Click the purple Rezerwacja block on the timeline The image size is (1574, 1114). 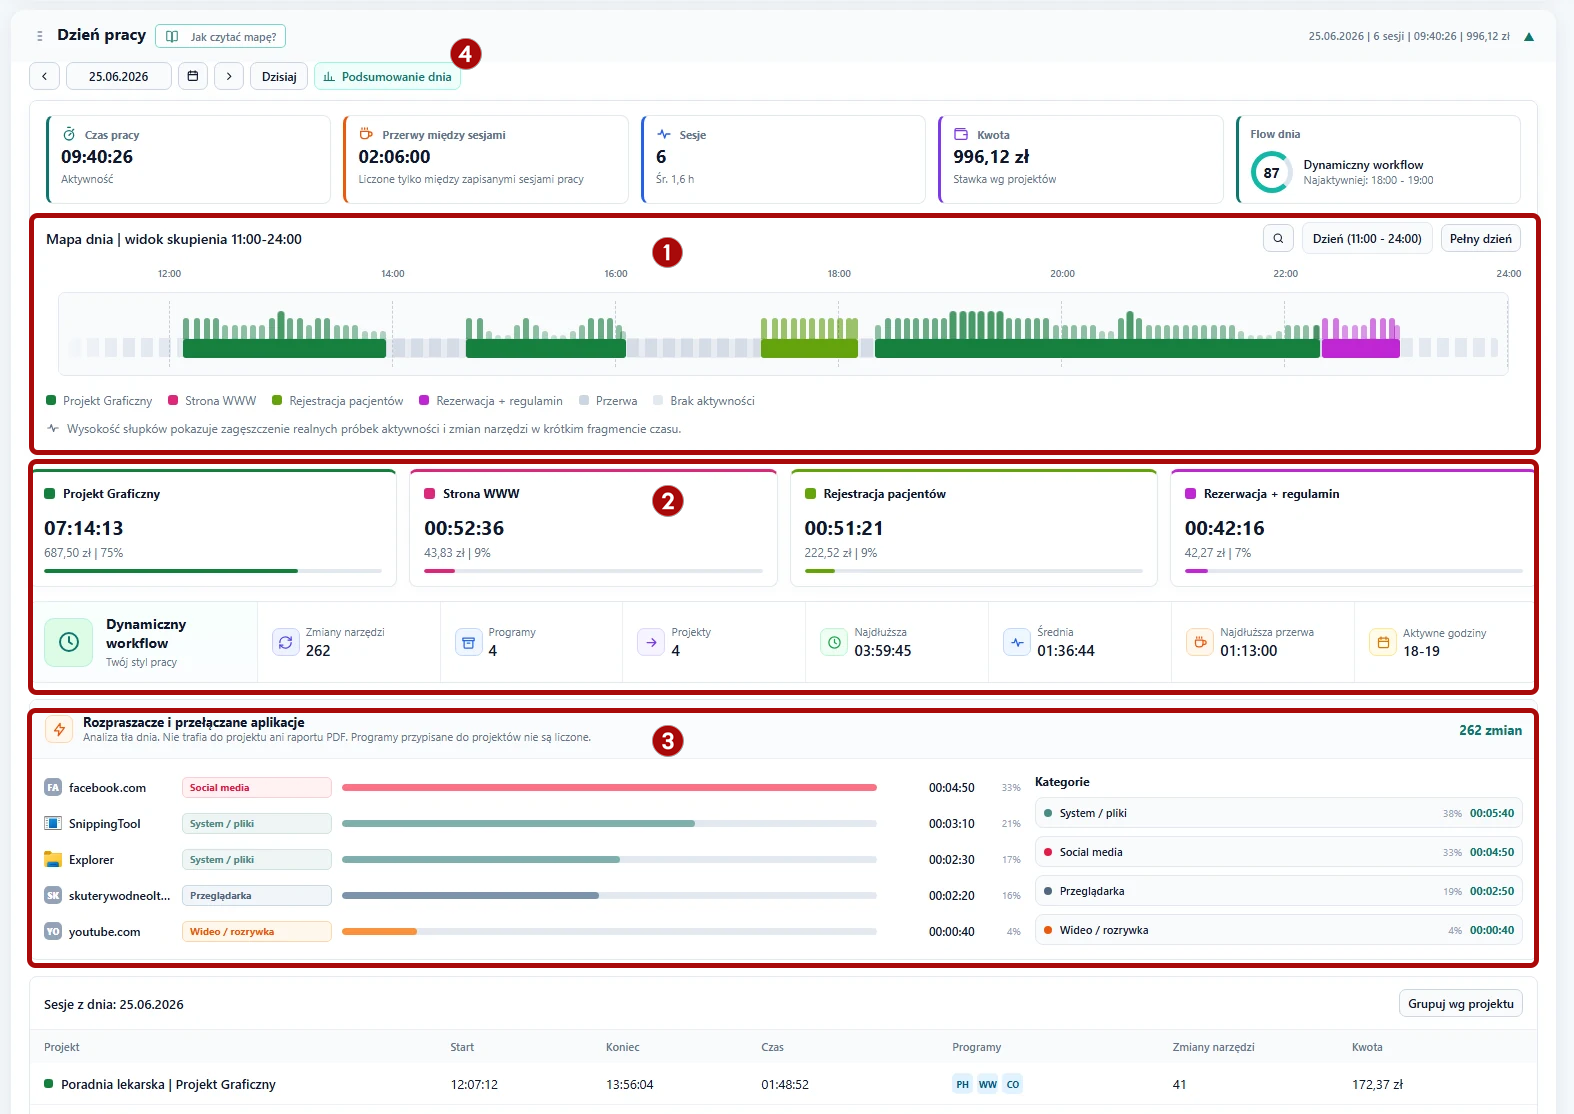tap(1360, 348)
